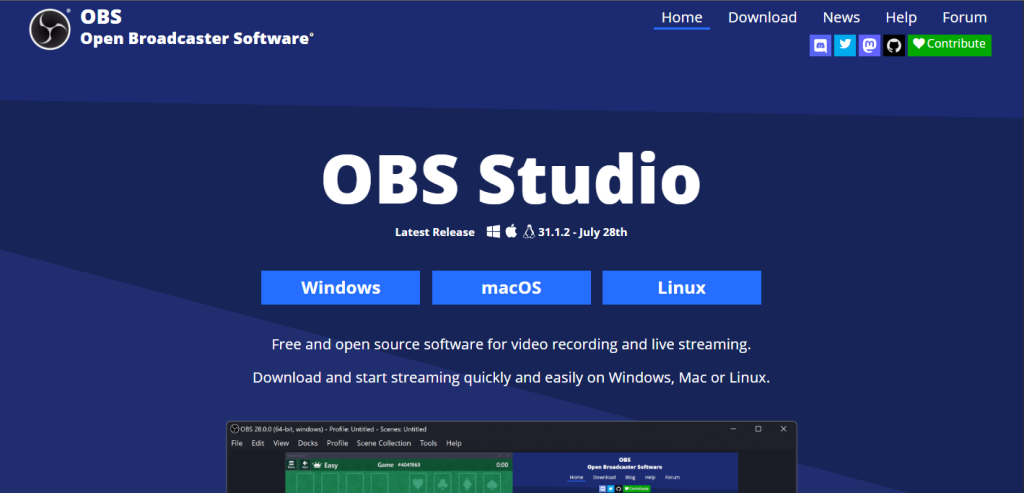Viewport: 1024px width, 493px height.
Task: Click the Apple logo beside Latest Release
Action: pos(511,232)
